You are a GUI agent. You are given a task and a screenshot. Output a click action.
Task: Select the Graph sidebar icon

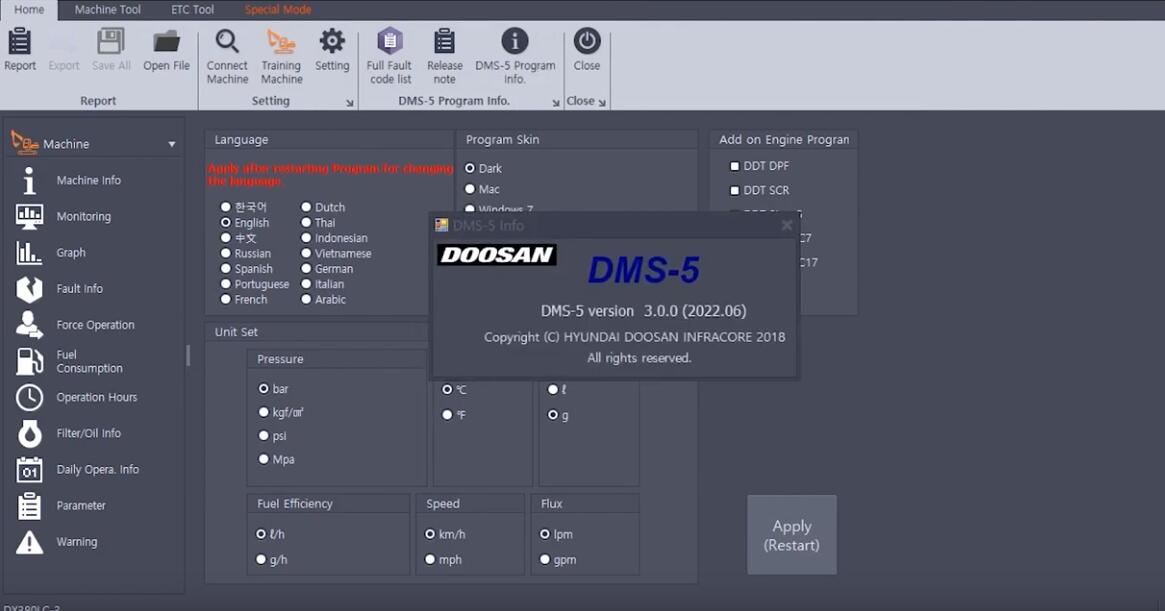[x=71, y=252]
